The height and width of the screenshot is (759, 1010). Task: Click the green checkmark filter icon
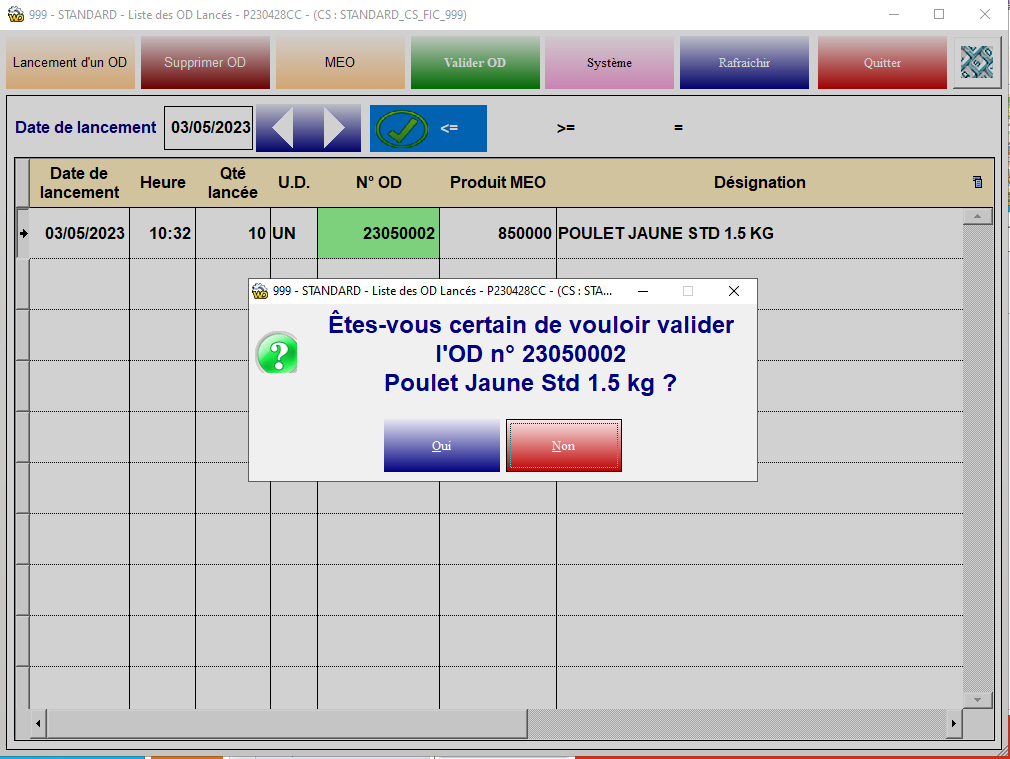tap(401, 128)
